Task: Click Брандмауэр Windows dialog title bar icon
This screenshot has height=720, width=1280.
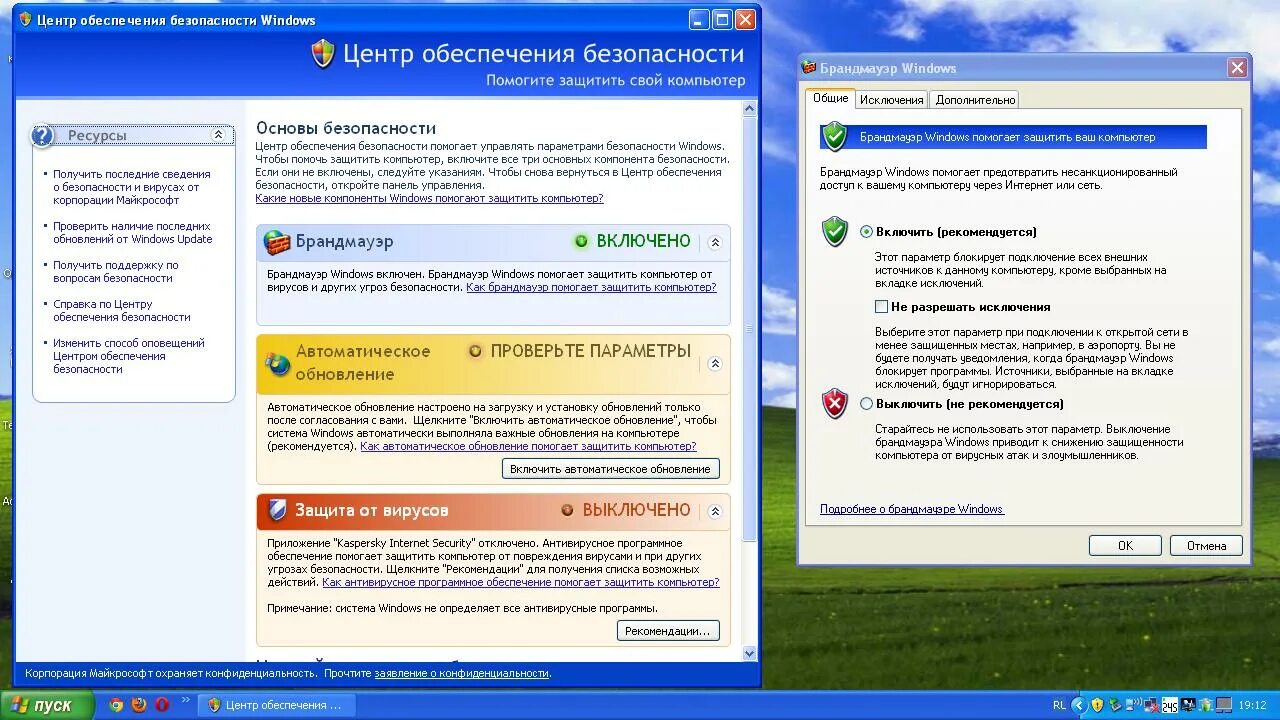Action: point(809,68)
